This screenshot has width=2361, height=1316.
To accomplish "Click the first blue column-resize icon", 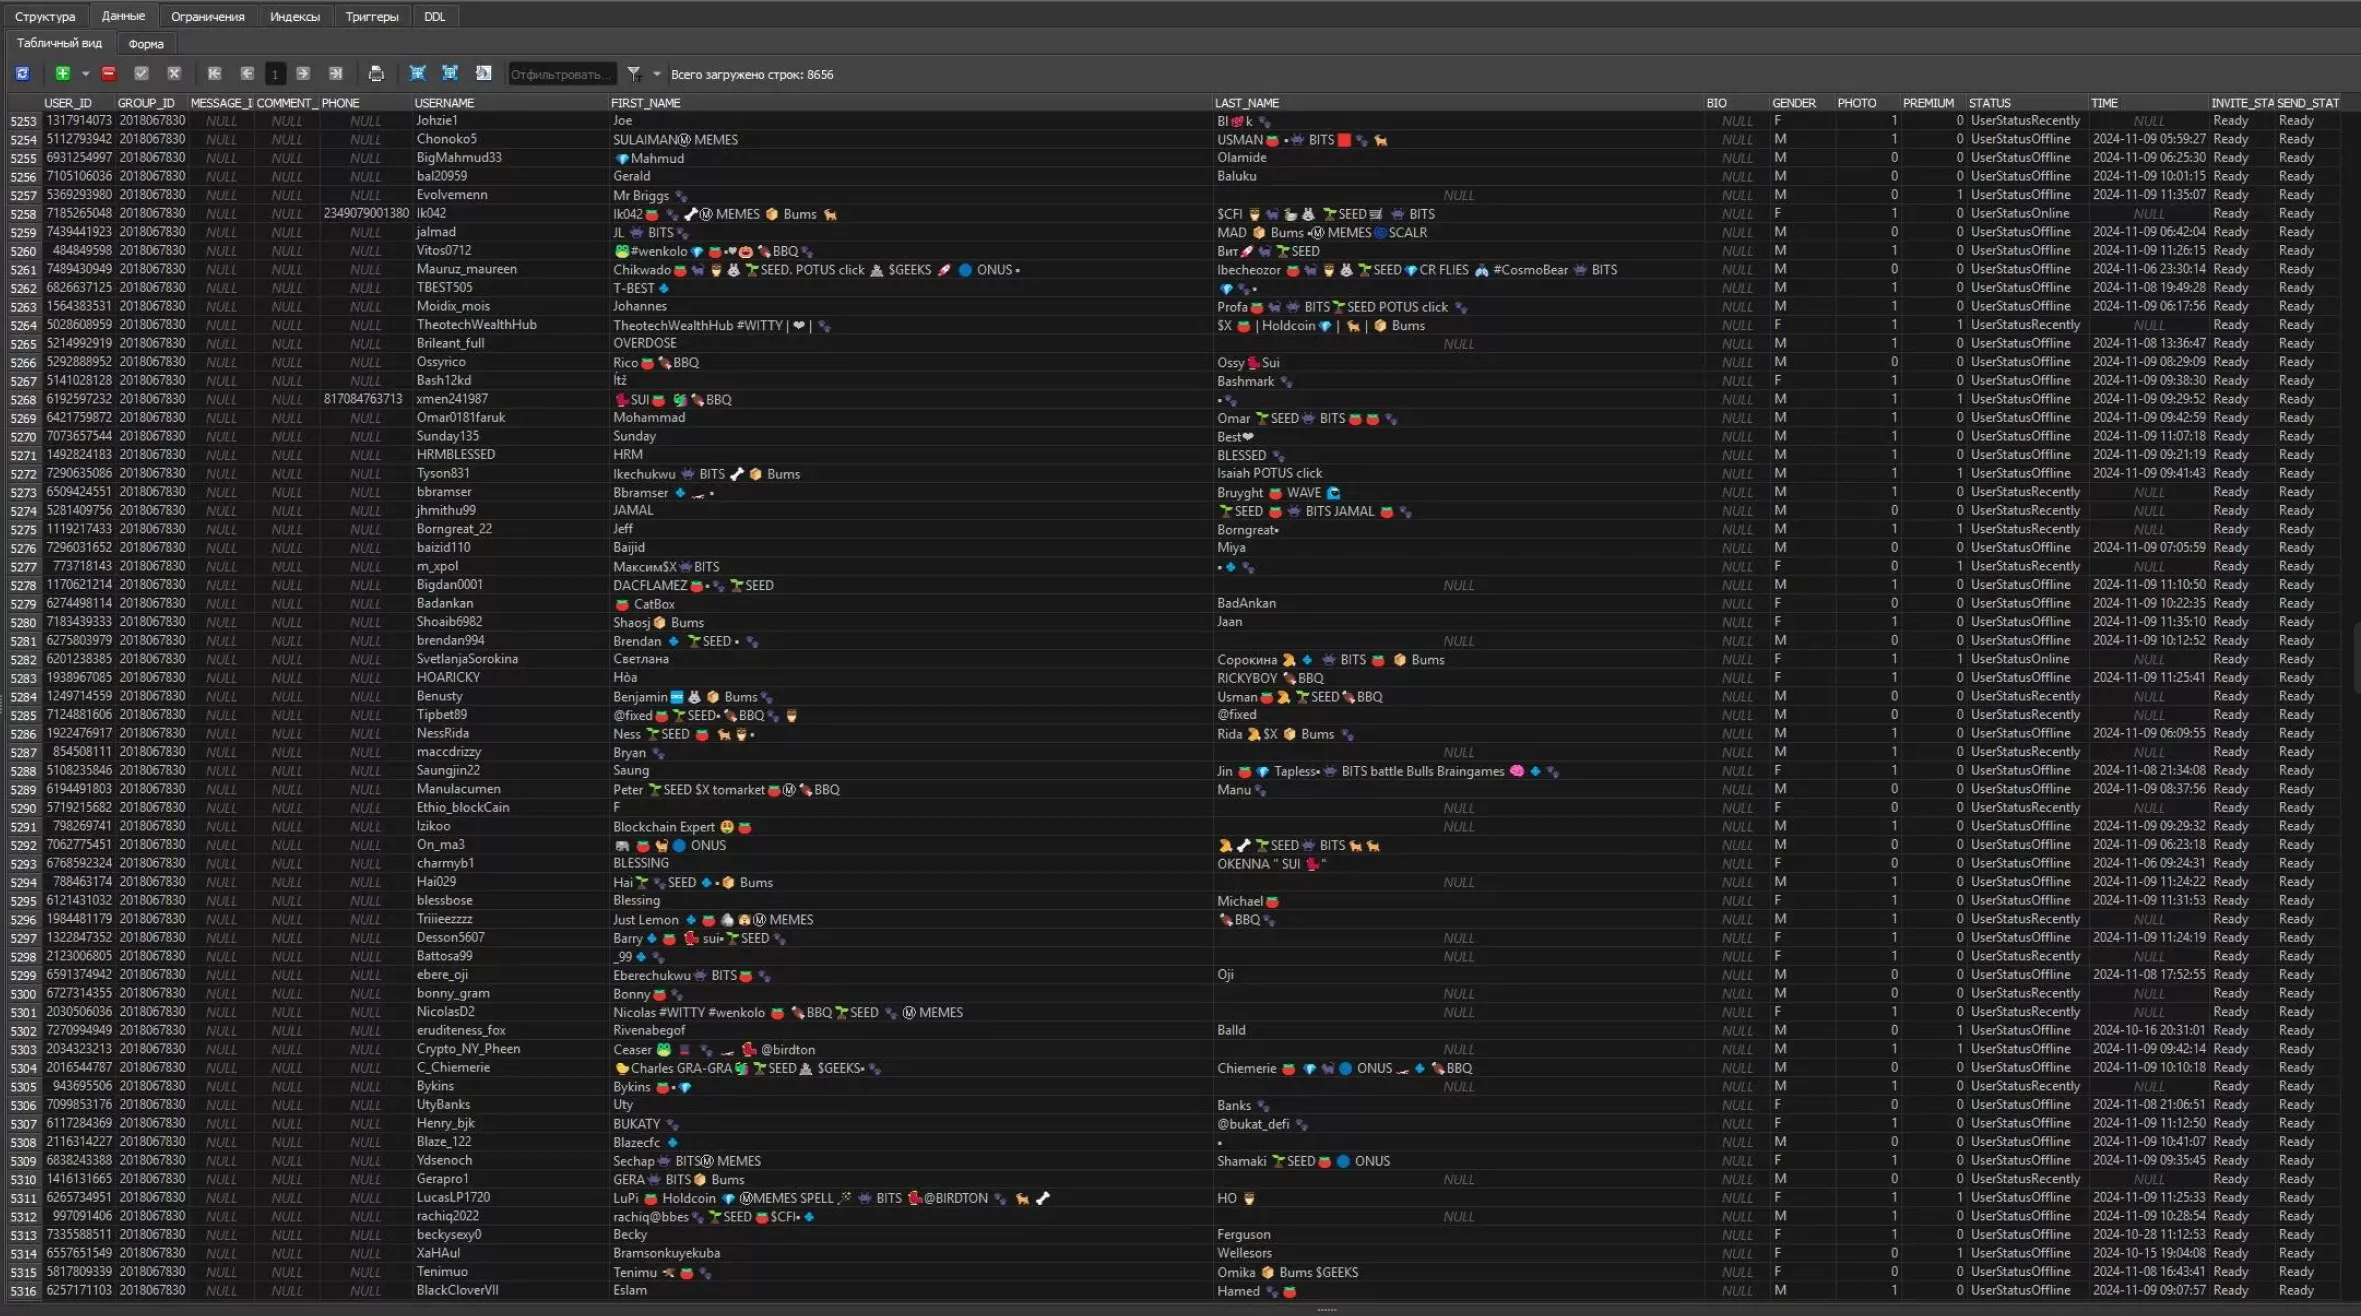I will (418, 73).
